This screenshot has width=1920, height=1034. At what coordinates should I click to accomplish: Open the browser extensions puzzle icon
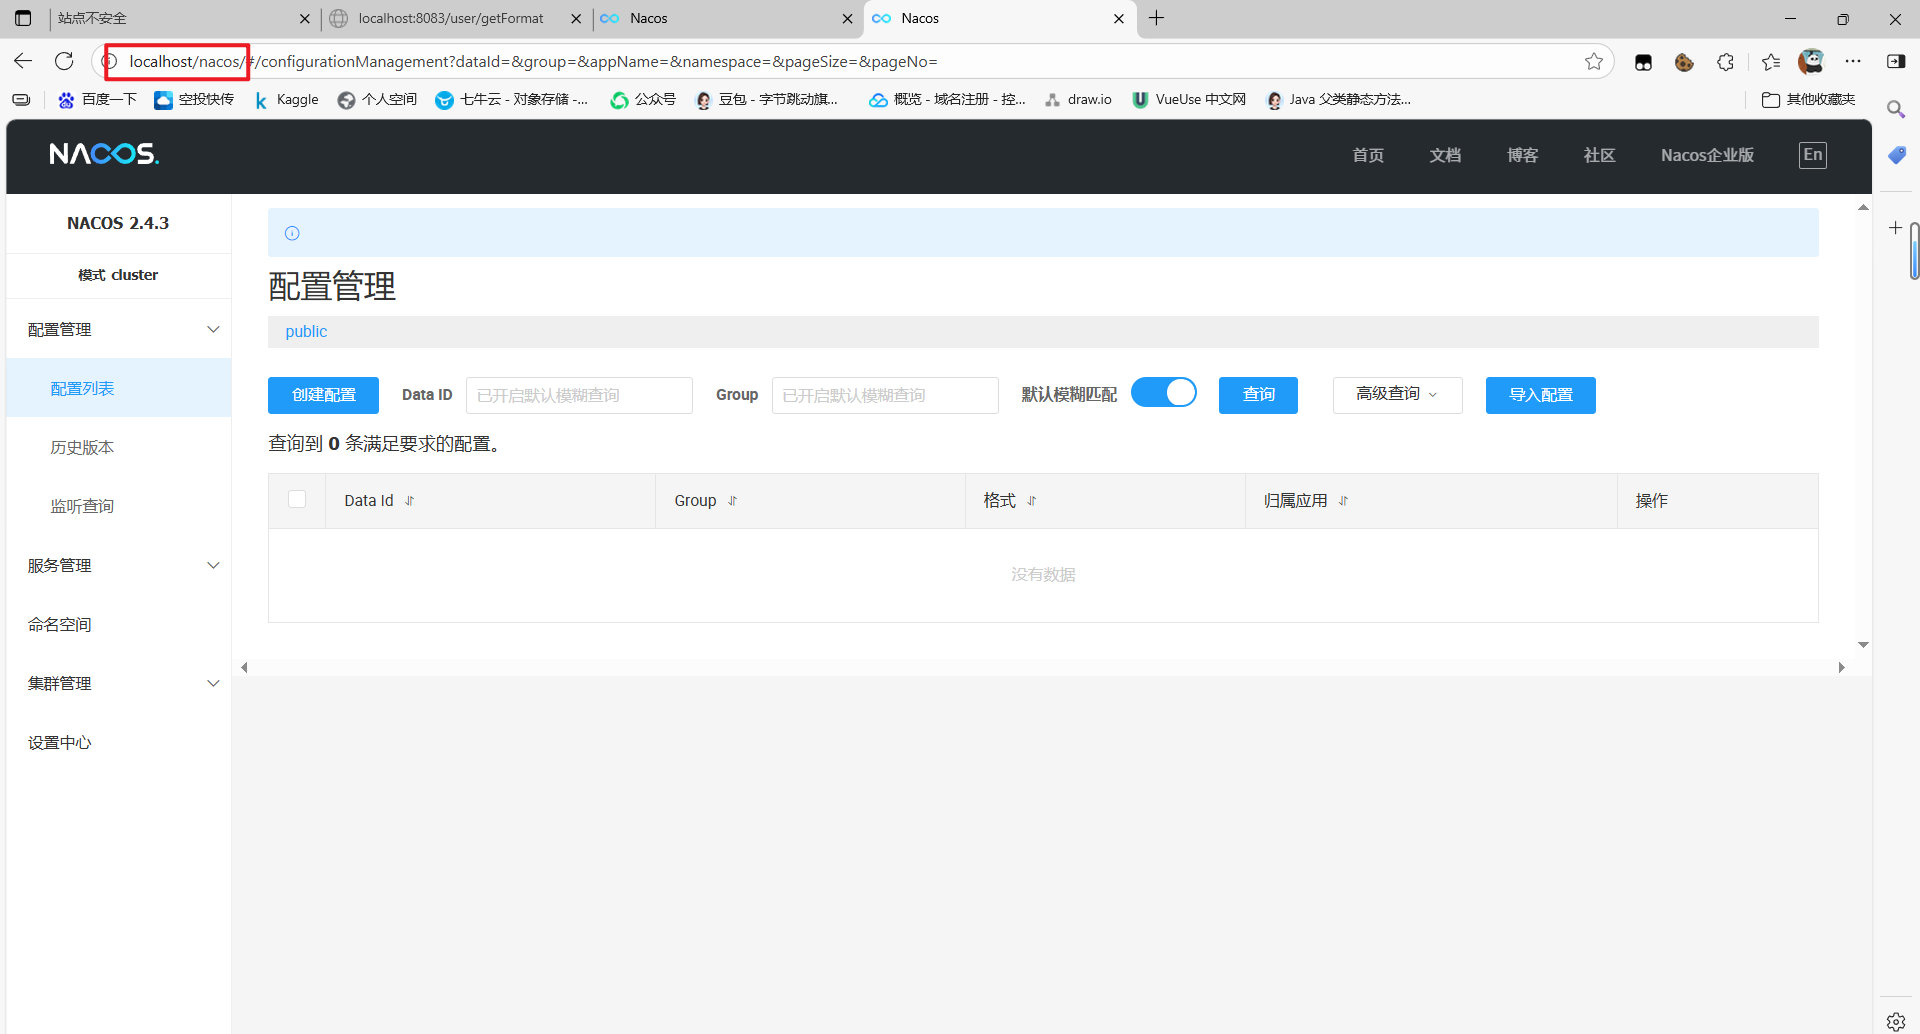pyautogui.click(x=1726, y=62)
